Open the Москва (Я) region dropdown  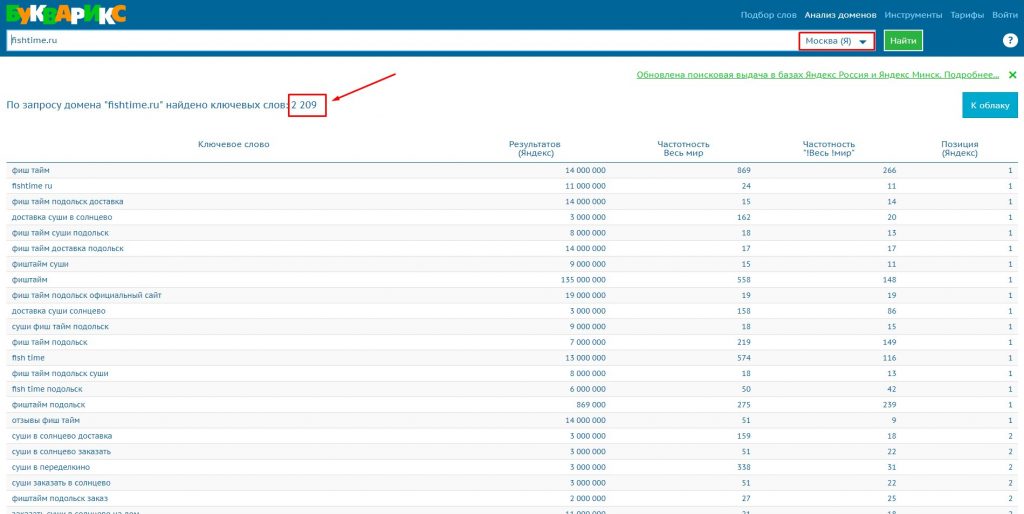point(837,40)
